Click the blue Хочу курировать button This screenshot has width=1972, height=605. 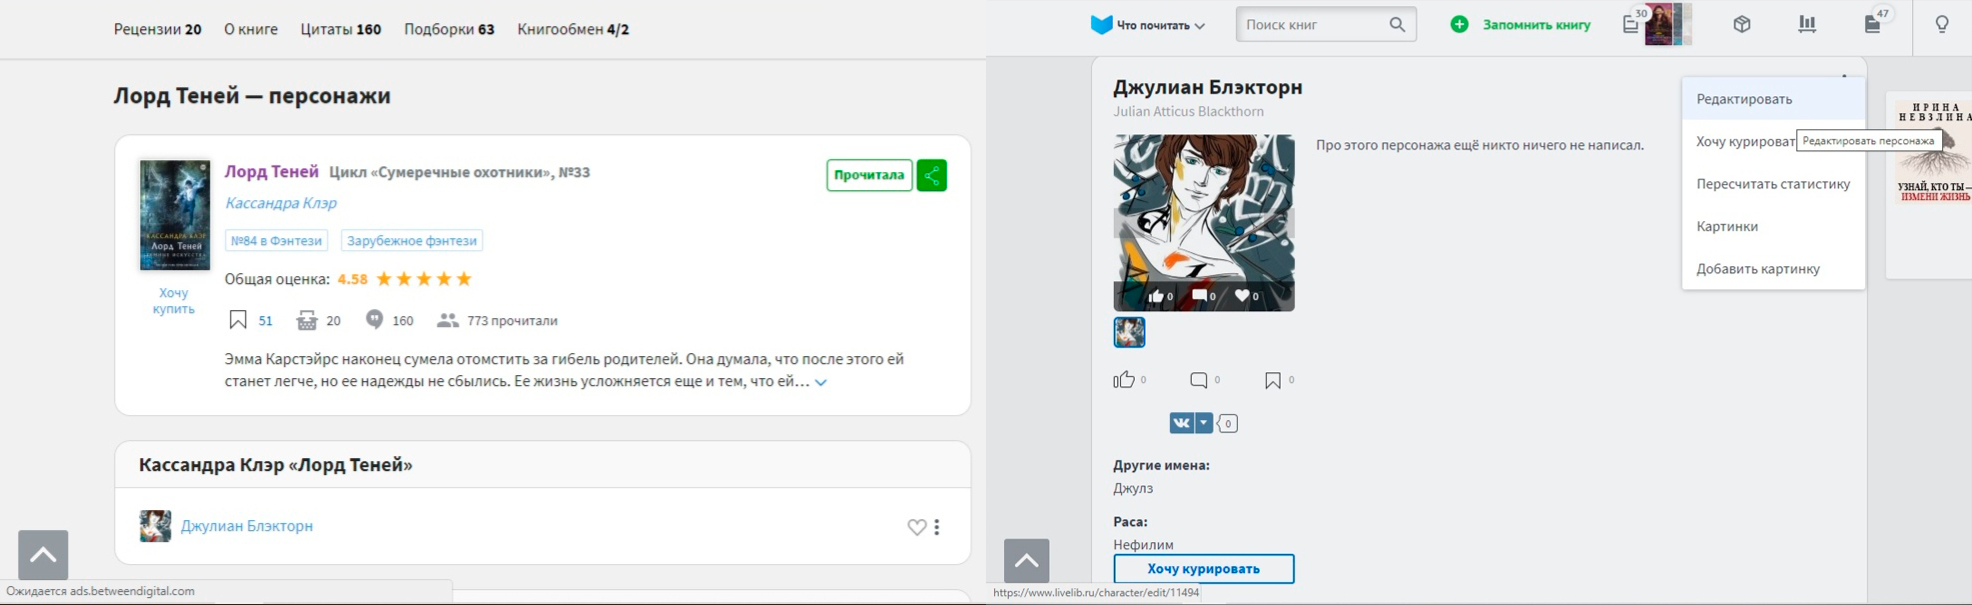[1204, 569]
